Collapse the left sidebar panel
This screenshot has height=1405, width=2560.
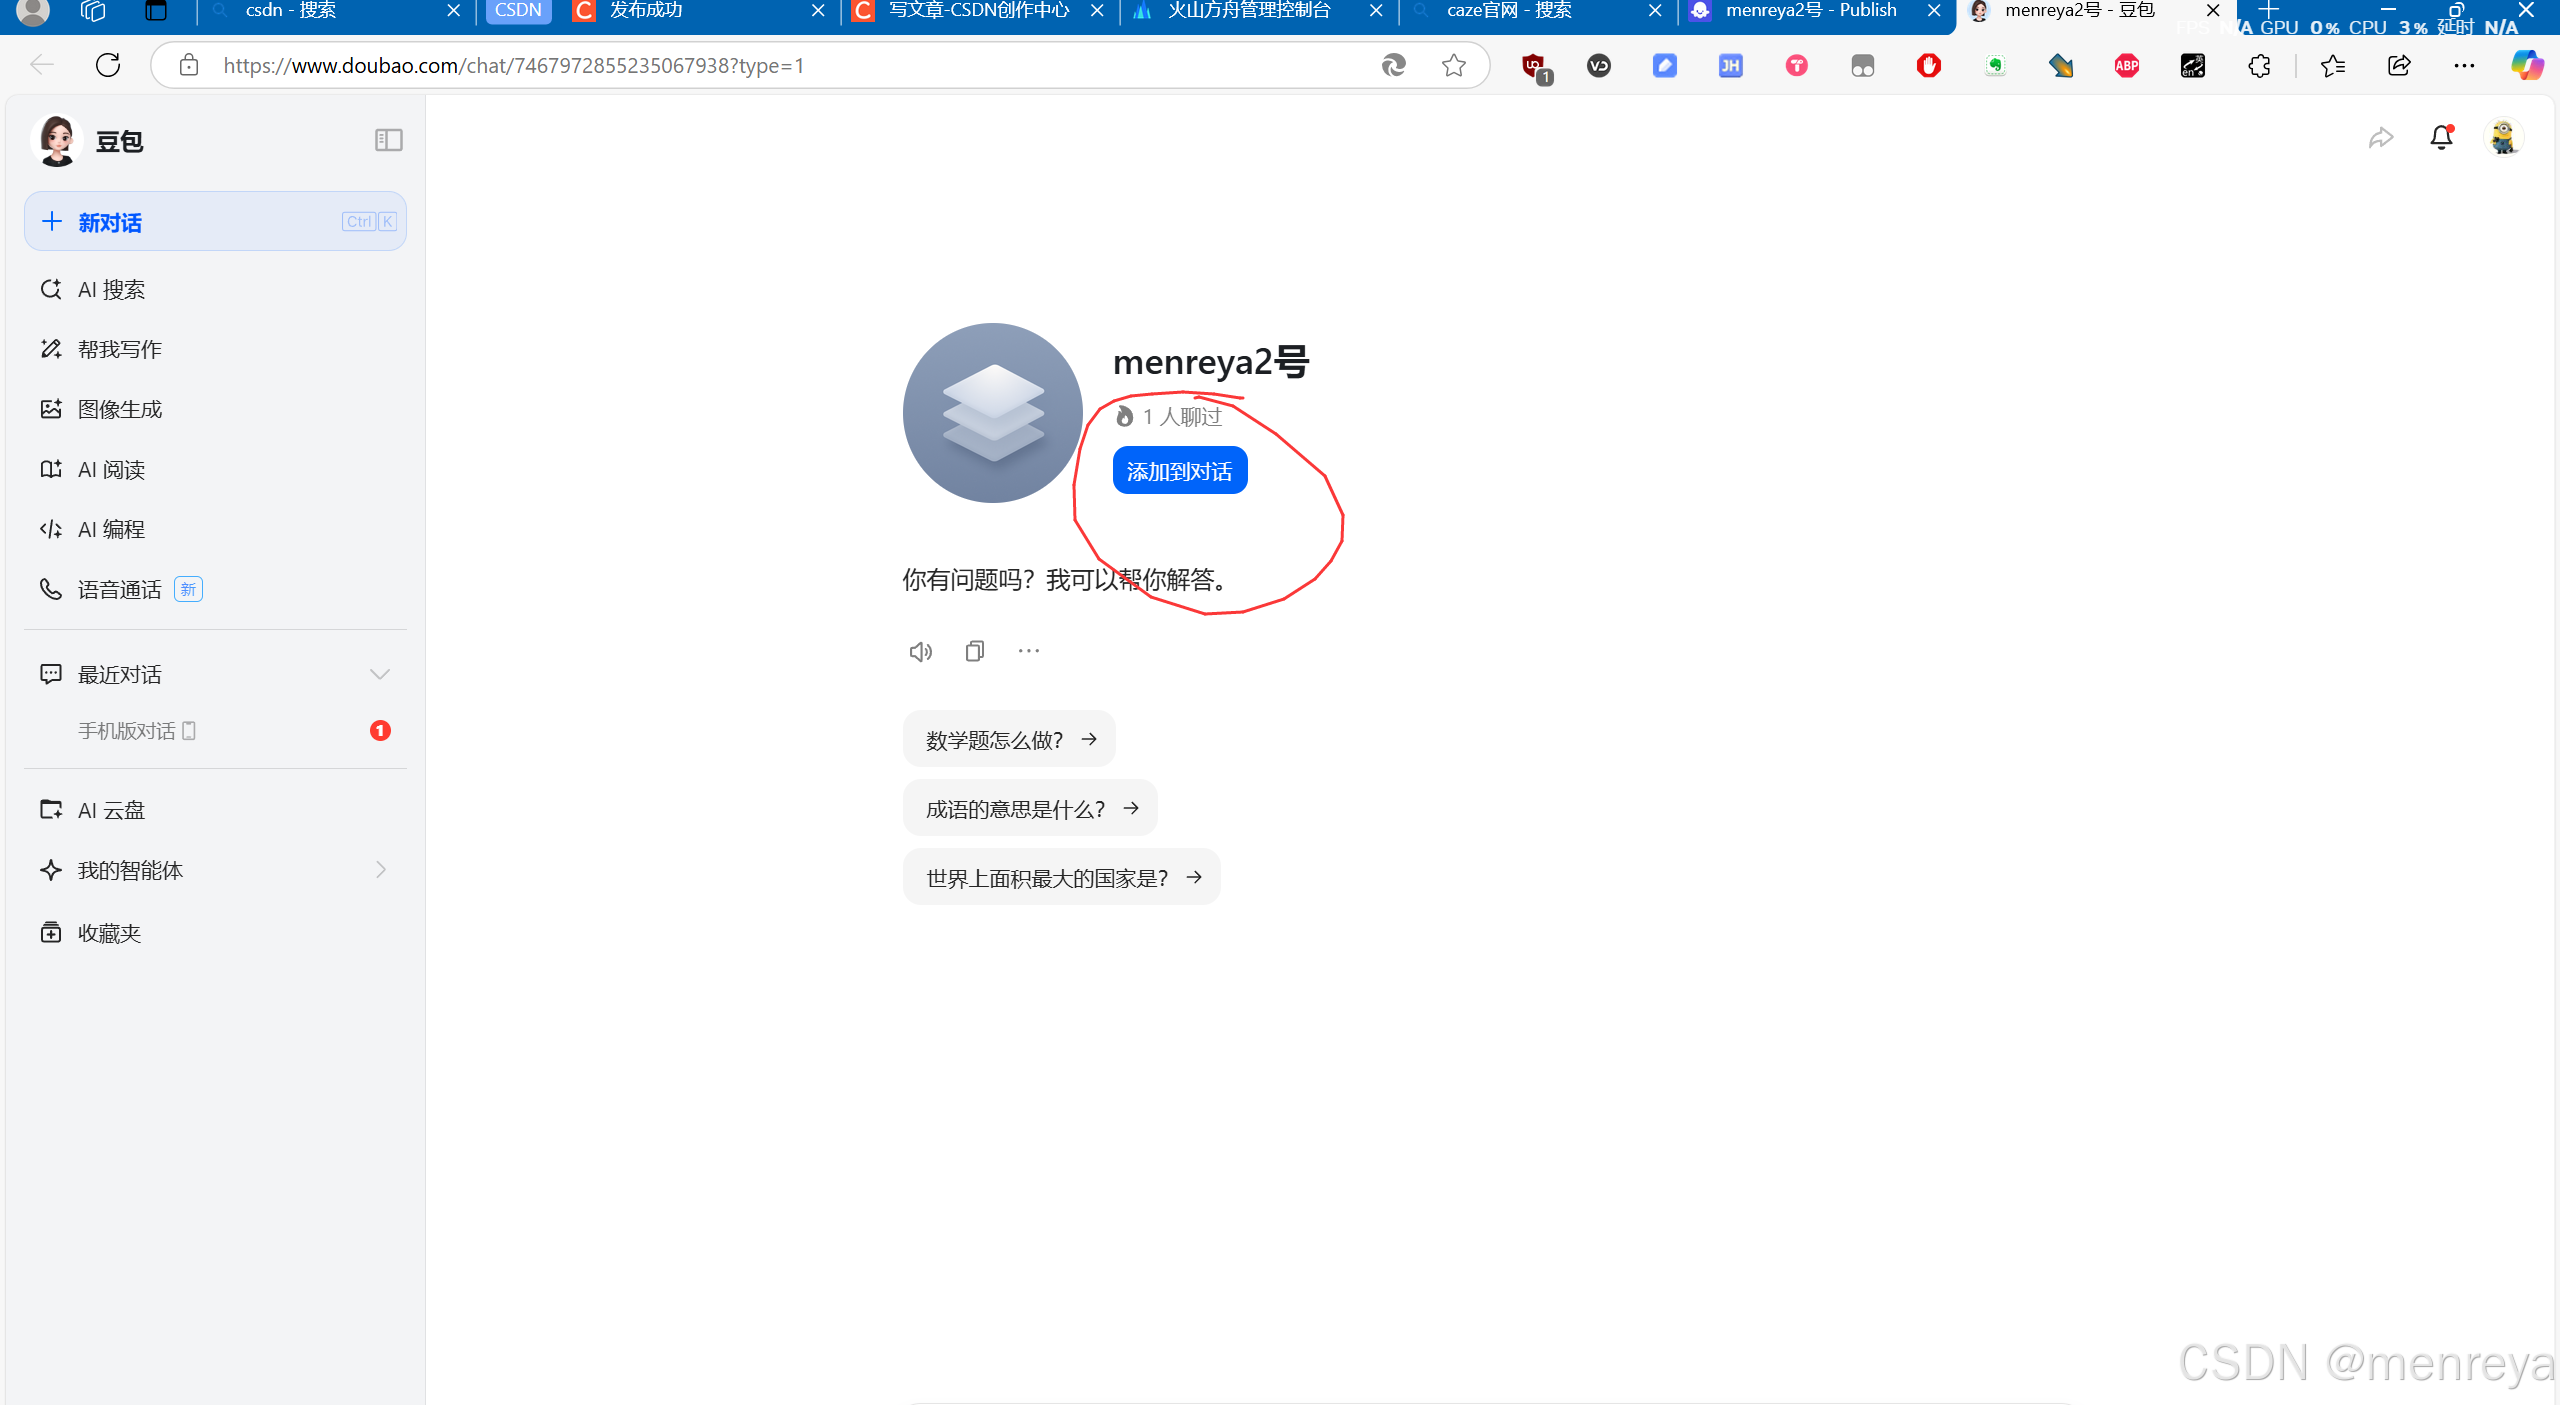click(x=388, y=140)
